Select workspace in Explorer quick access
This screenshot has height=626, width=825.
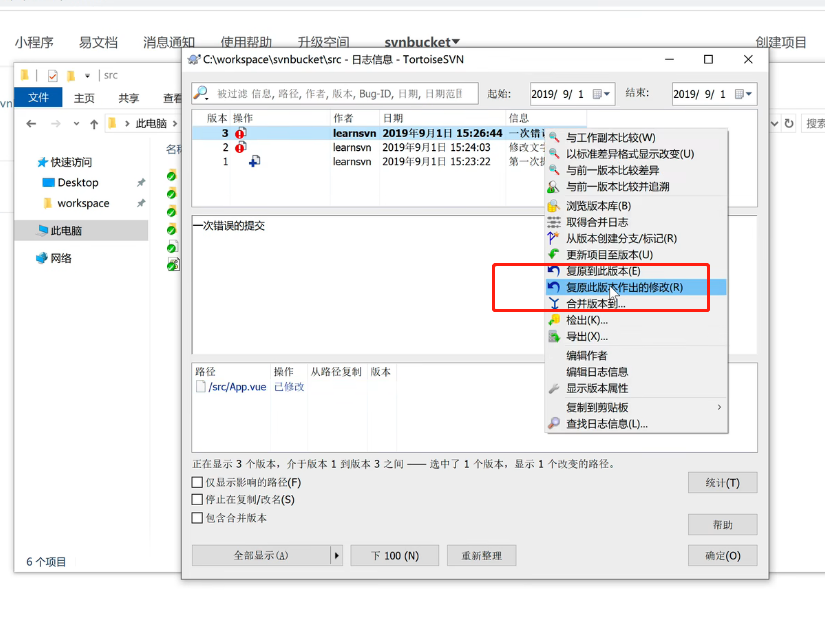pyautogui.click(x=83, y=203)
